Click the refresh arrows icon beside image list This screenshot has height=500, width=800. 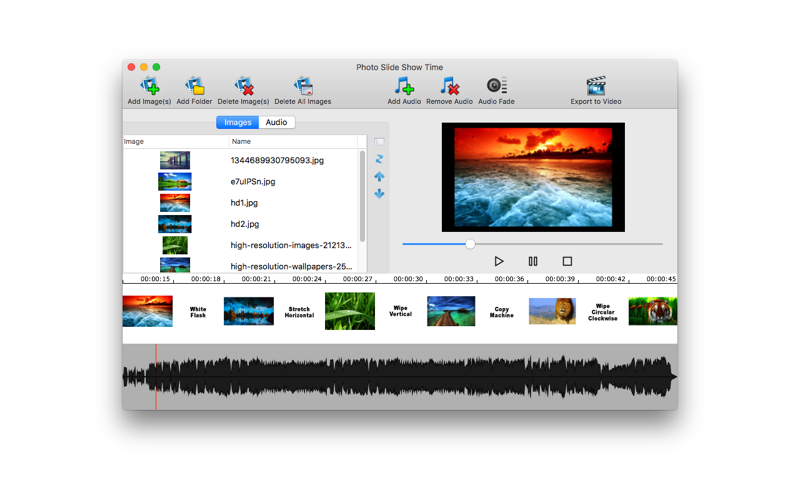379,159
